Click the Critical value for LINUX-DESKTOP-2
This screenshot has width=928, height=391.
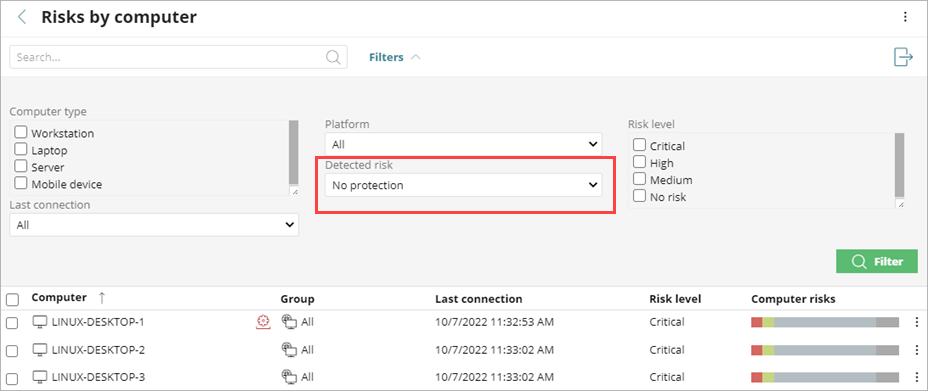click(x=667, y=350)
